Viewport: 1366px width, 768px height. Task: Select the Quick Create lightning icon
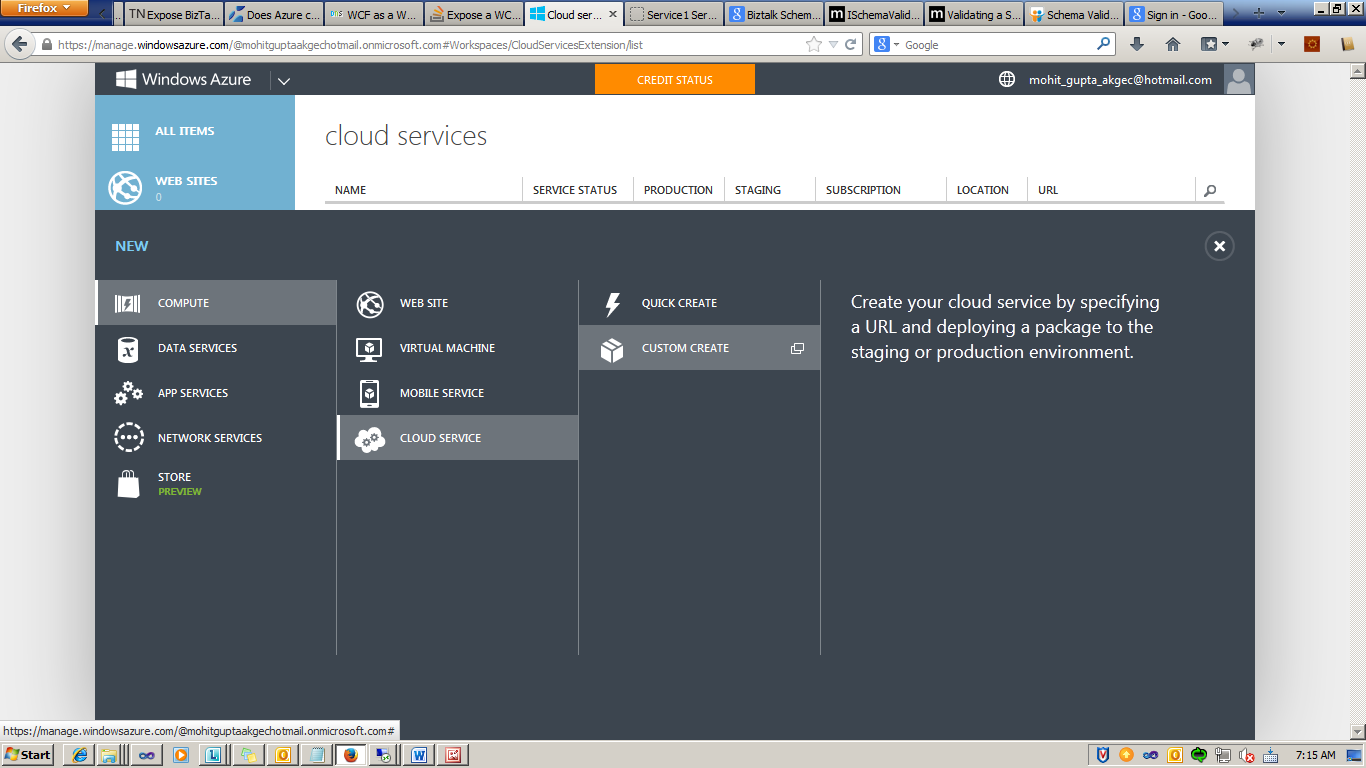click(612, 304)
